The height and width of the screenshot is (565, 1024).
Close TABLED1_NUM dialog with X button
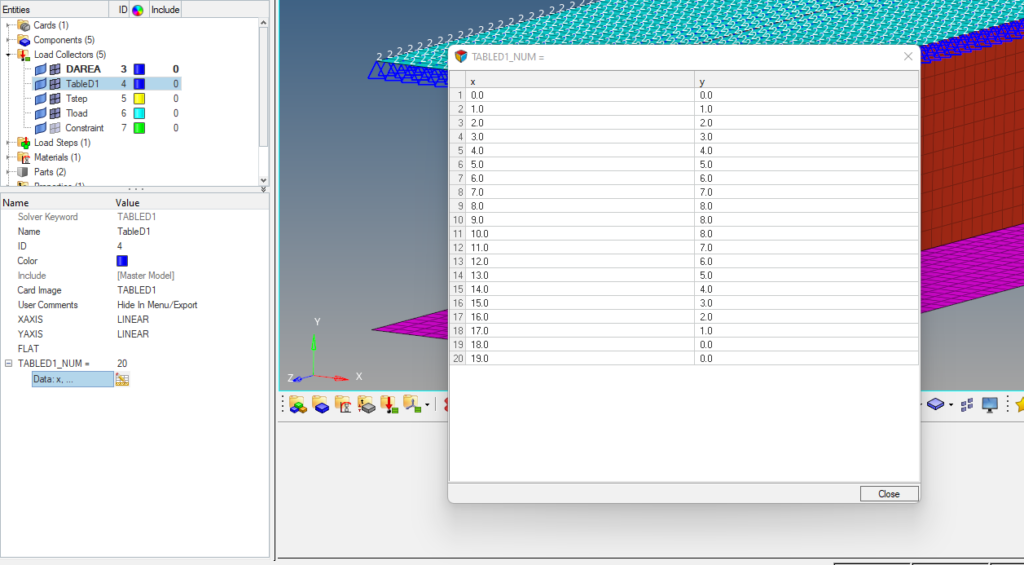click(x=908, y=57)
